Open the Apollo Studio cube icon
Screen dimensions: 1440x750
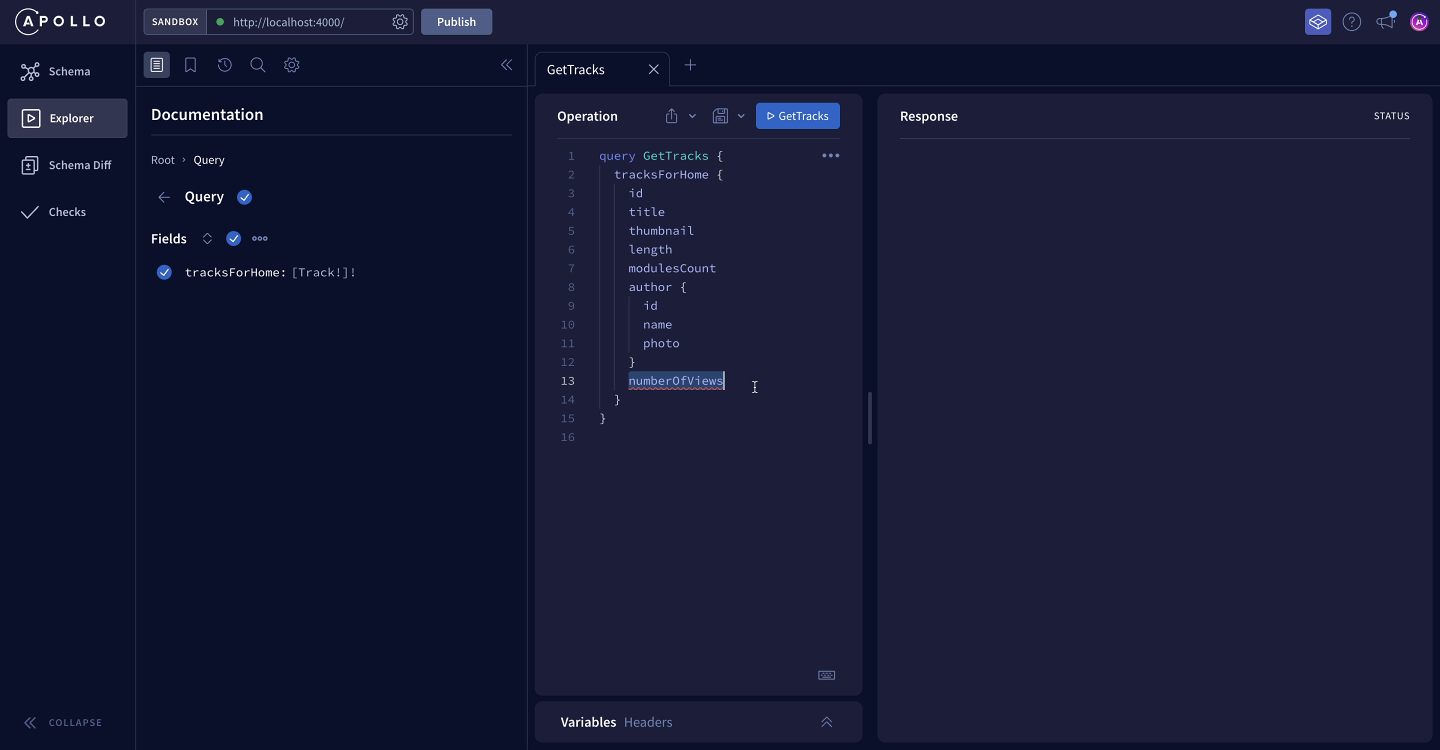1318,22
